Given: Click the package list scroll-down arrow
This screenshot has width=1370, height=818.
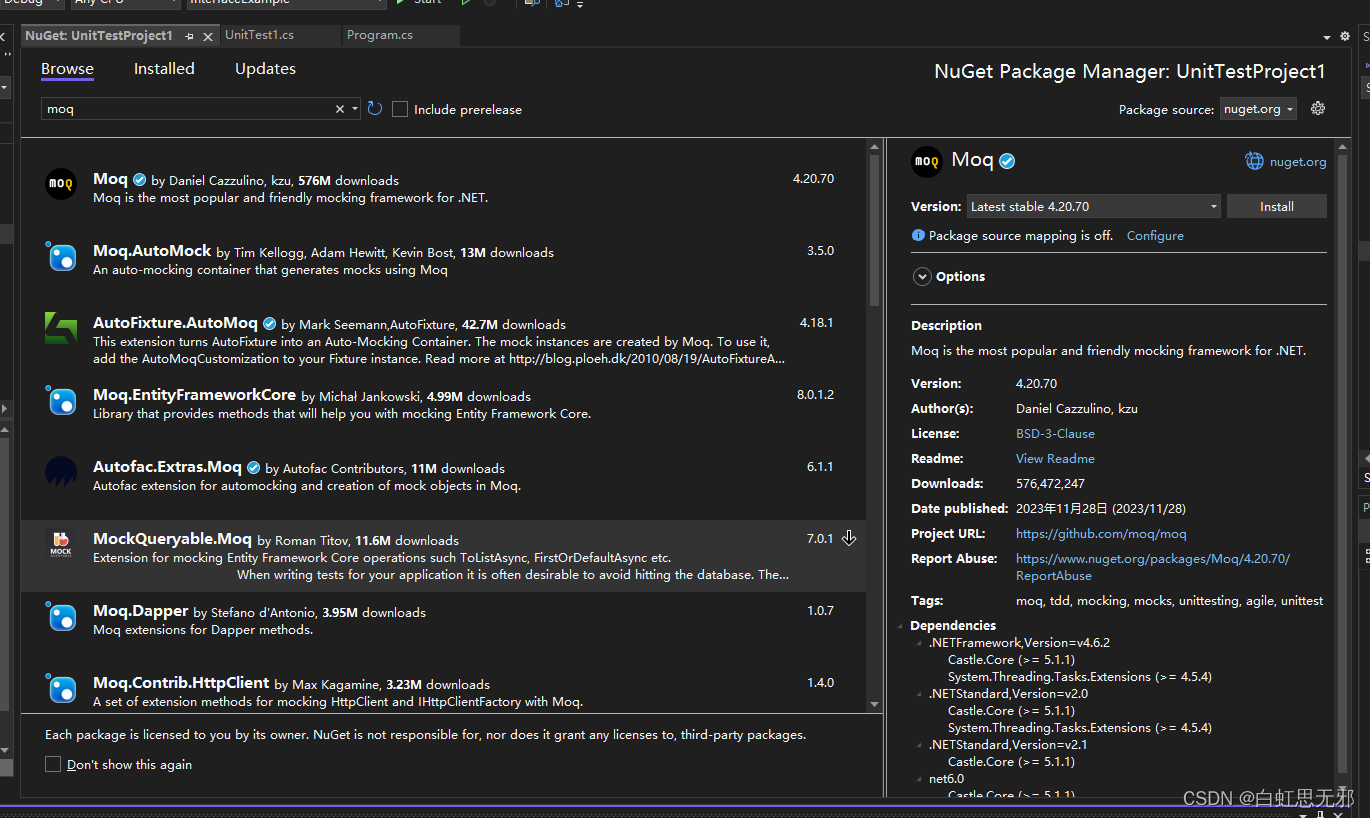Looking at the screenshot, I should [874, 704].
